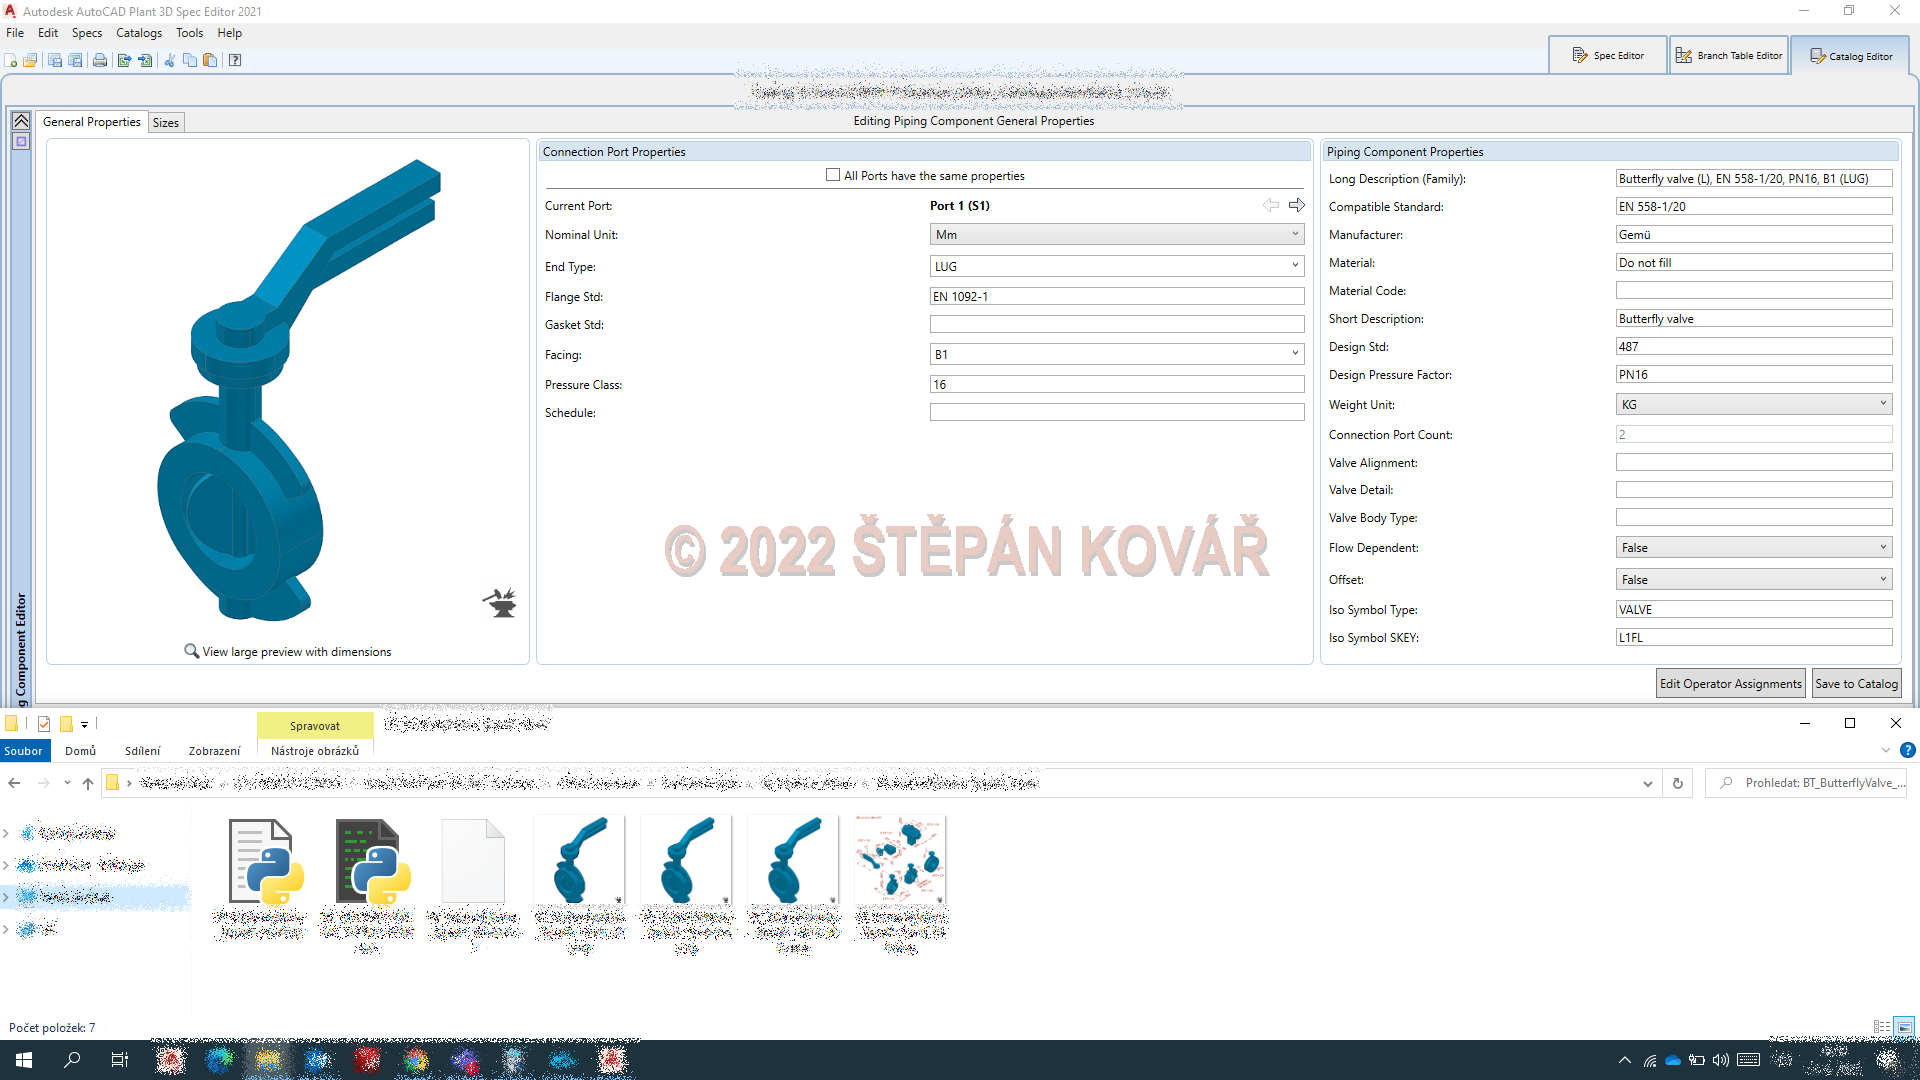
Task: Show hidden system tray icons
Action: coord(1625,1060)
